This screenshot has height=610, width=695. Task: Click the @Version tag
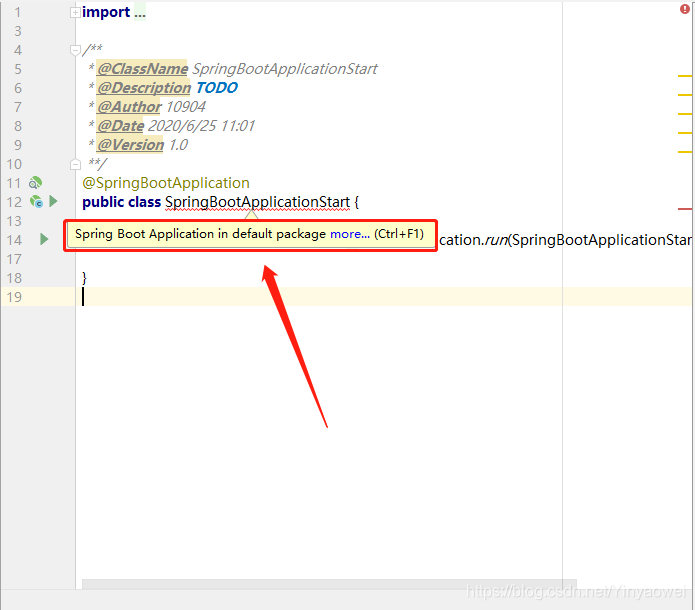tap(130, 145)
